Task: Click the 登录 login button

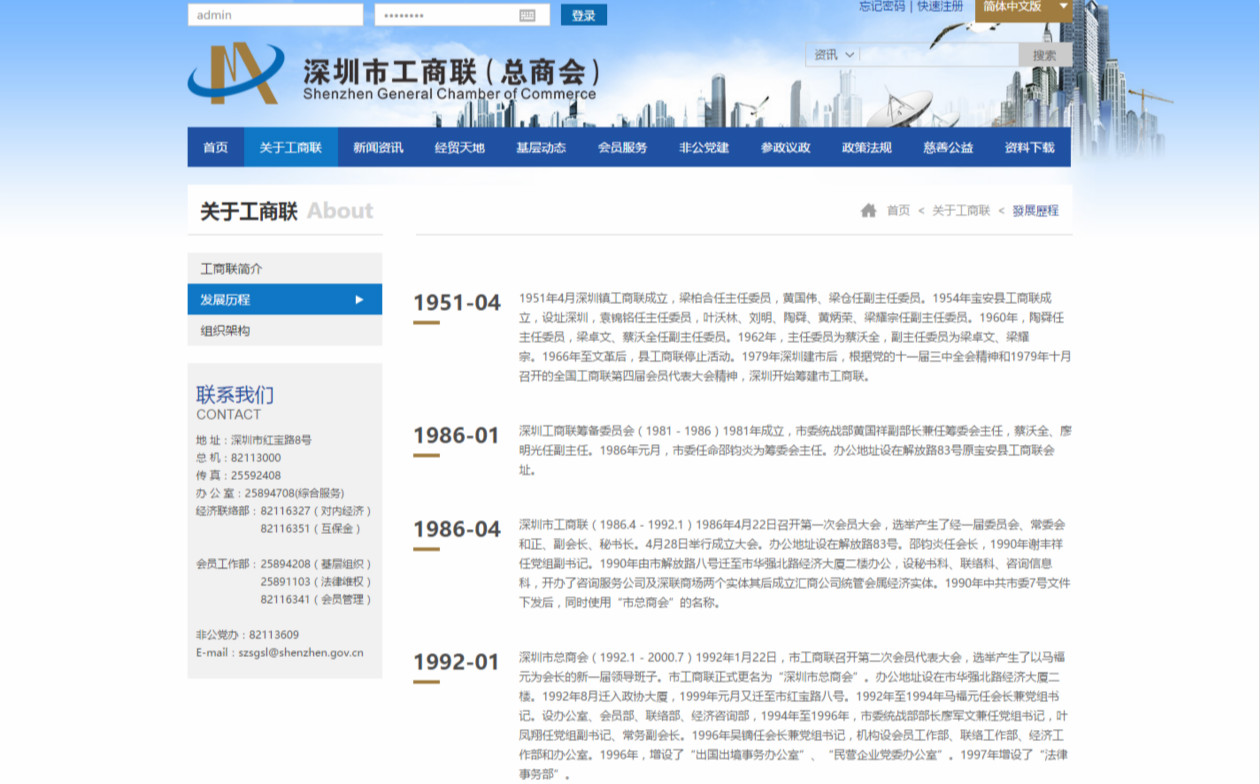Action: tap(584, 15)
